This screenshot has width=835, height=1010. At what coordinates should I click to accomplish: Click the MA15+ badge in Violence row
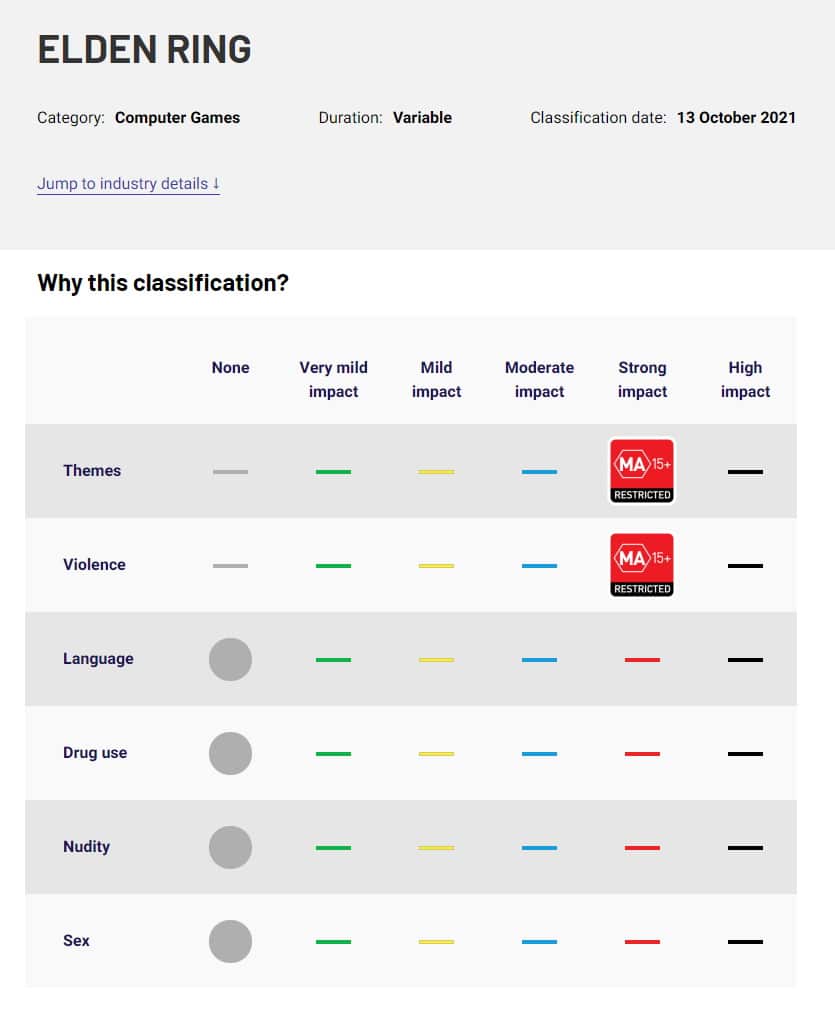pos(642,565)
